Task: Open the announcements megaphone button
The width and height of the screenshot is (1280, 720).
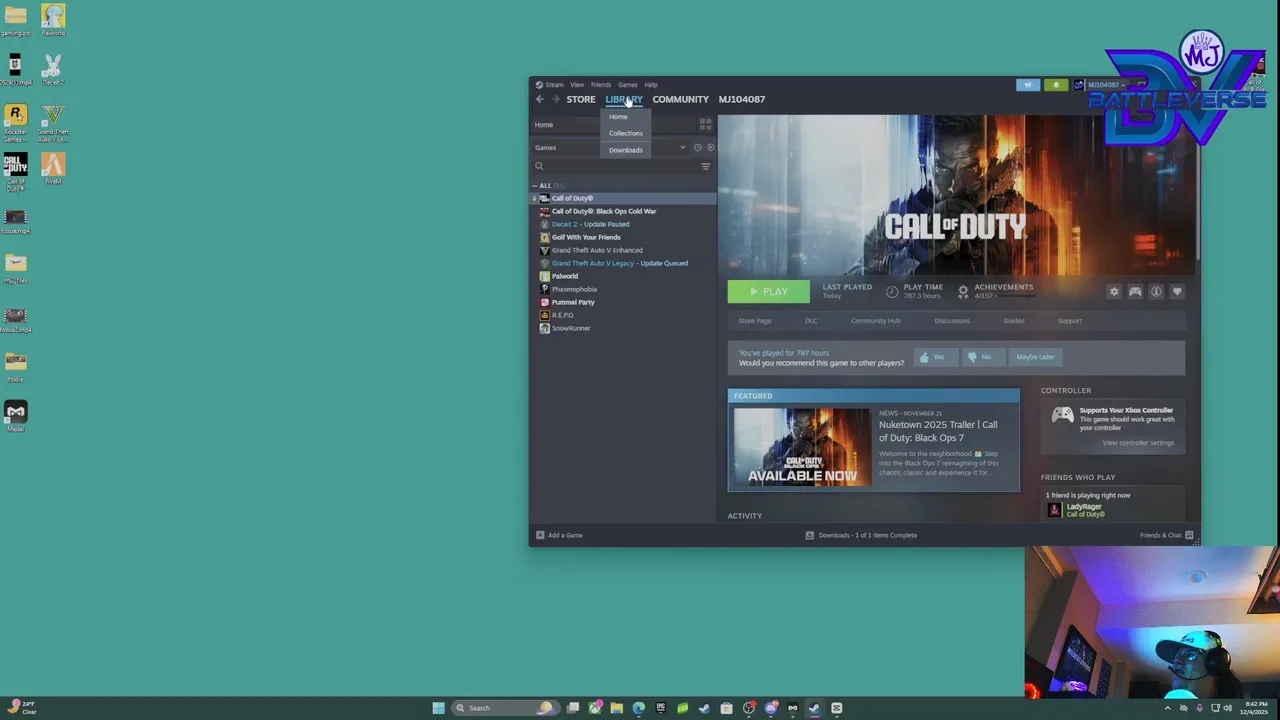Action: (x=1028, y=85)
